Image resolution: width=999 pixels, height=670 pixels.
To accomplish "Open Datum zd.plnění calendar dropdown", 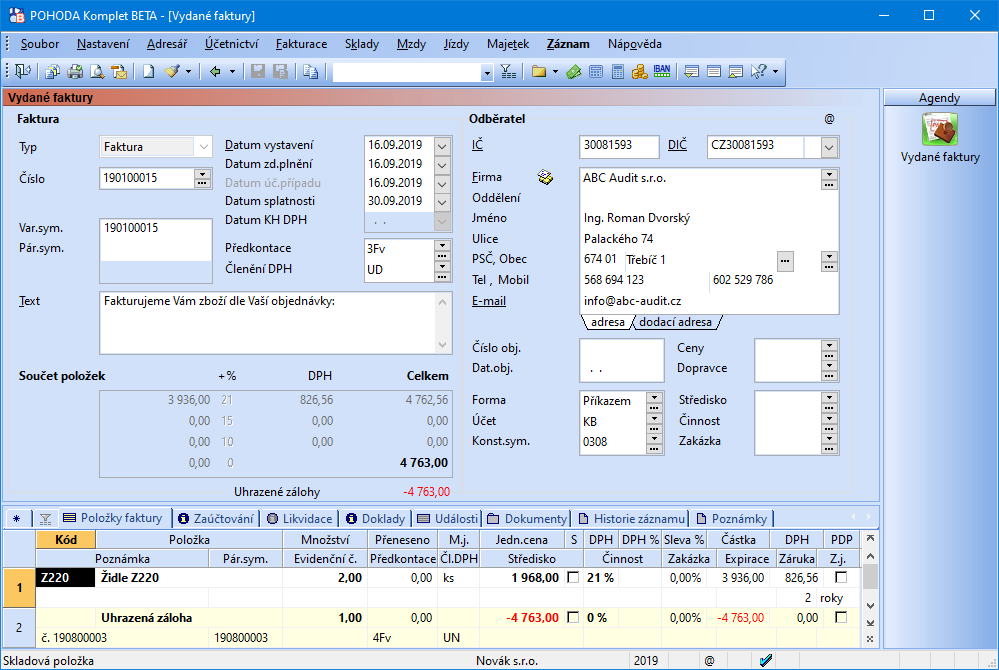I will pyautogui.click(x=442, y=165).
